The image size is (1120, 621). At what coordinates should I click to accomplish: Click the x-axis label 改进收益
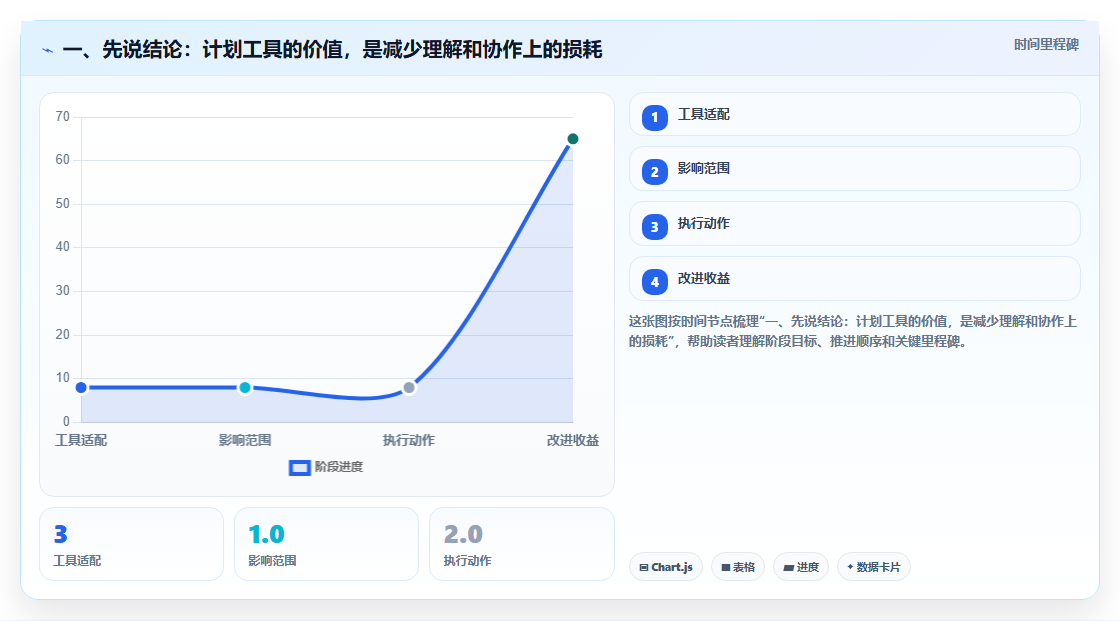[573, 441]
